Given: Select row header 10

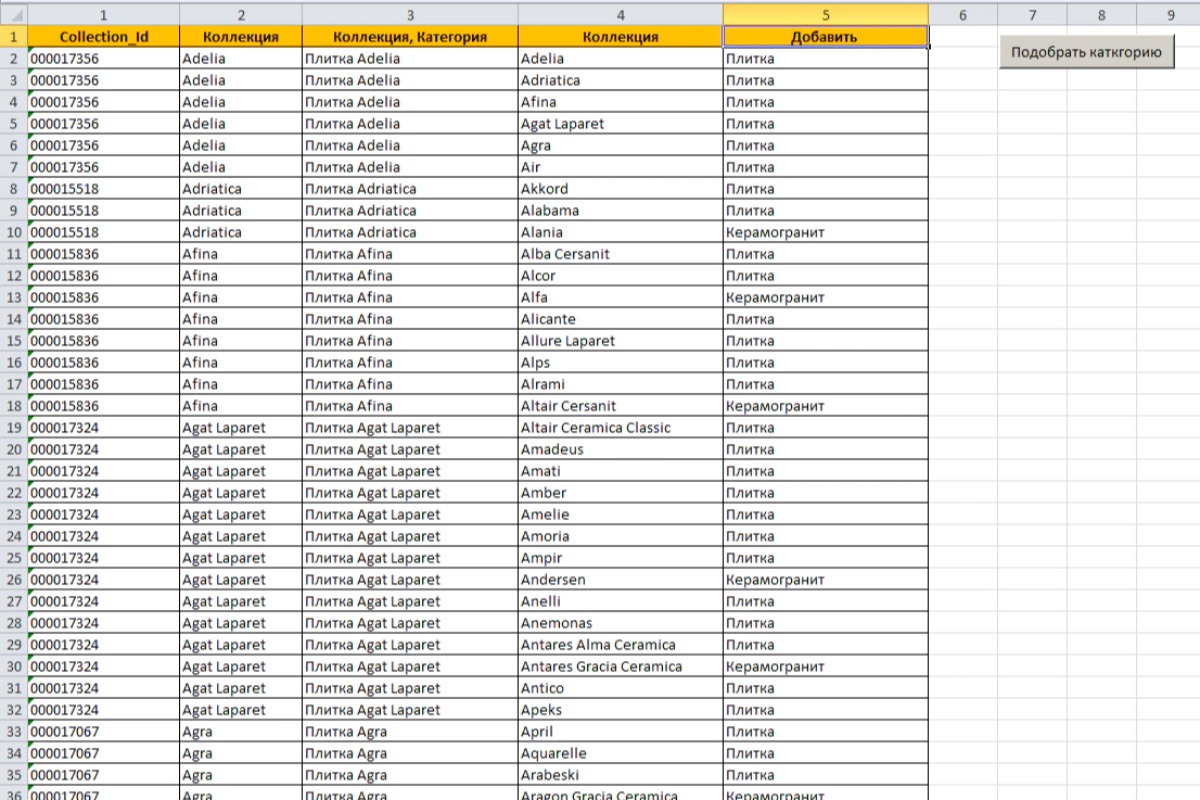Looking at the screenshot, I should tap(14, 232).
